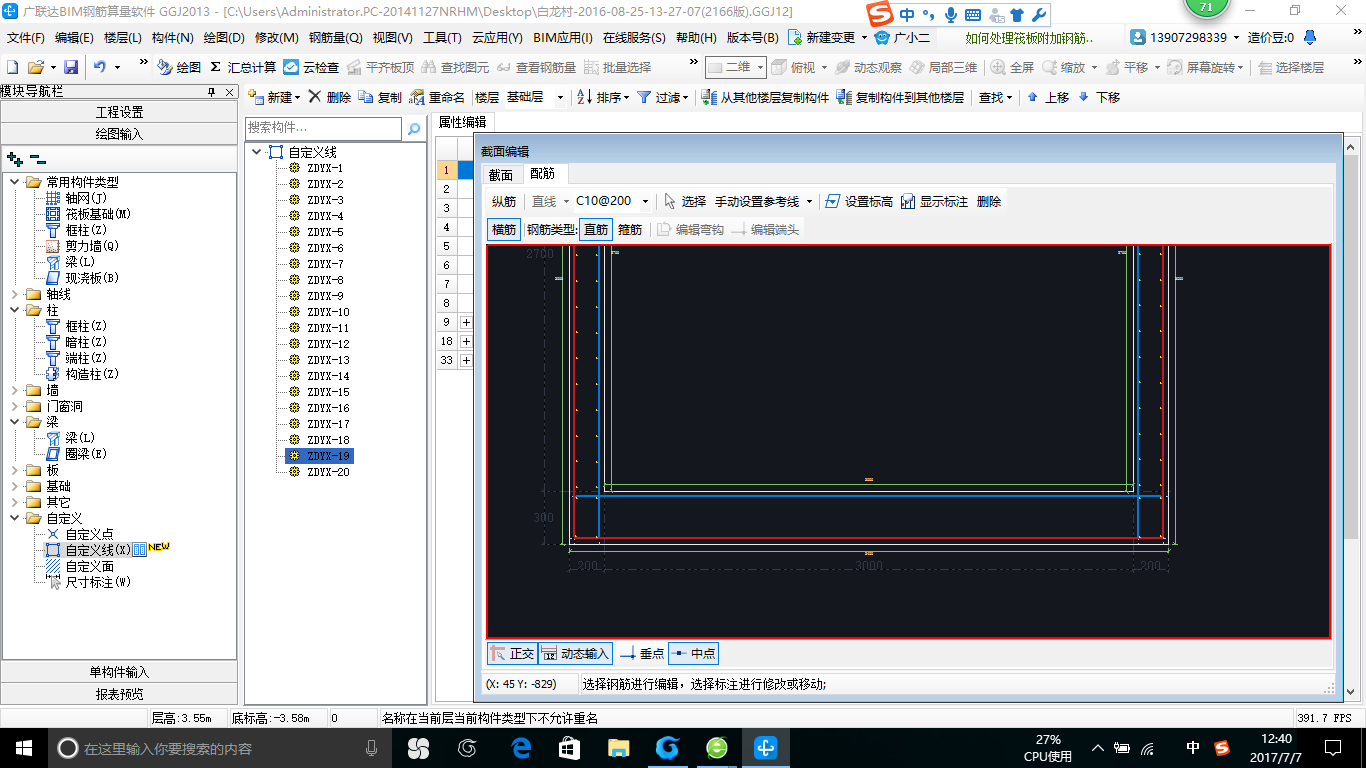Move component up with 上移
This screenshot has width=1366, height=768.
1048,97
